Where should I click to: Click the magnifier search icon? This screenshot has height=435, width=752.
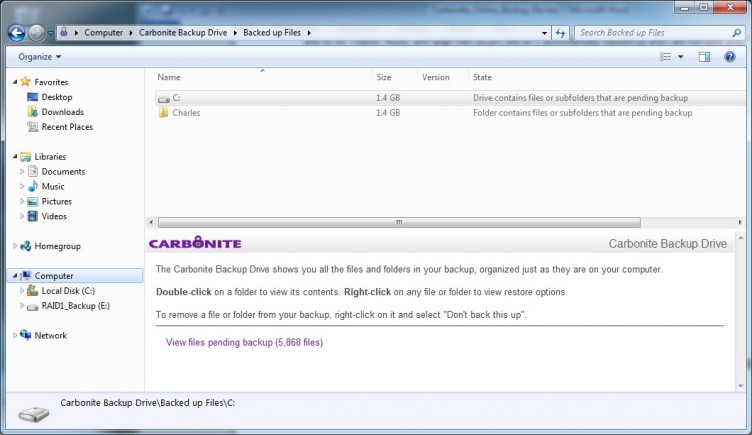tap(736, 33)
